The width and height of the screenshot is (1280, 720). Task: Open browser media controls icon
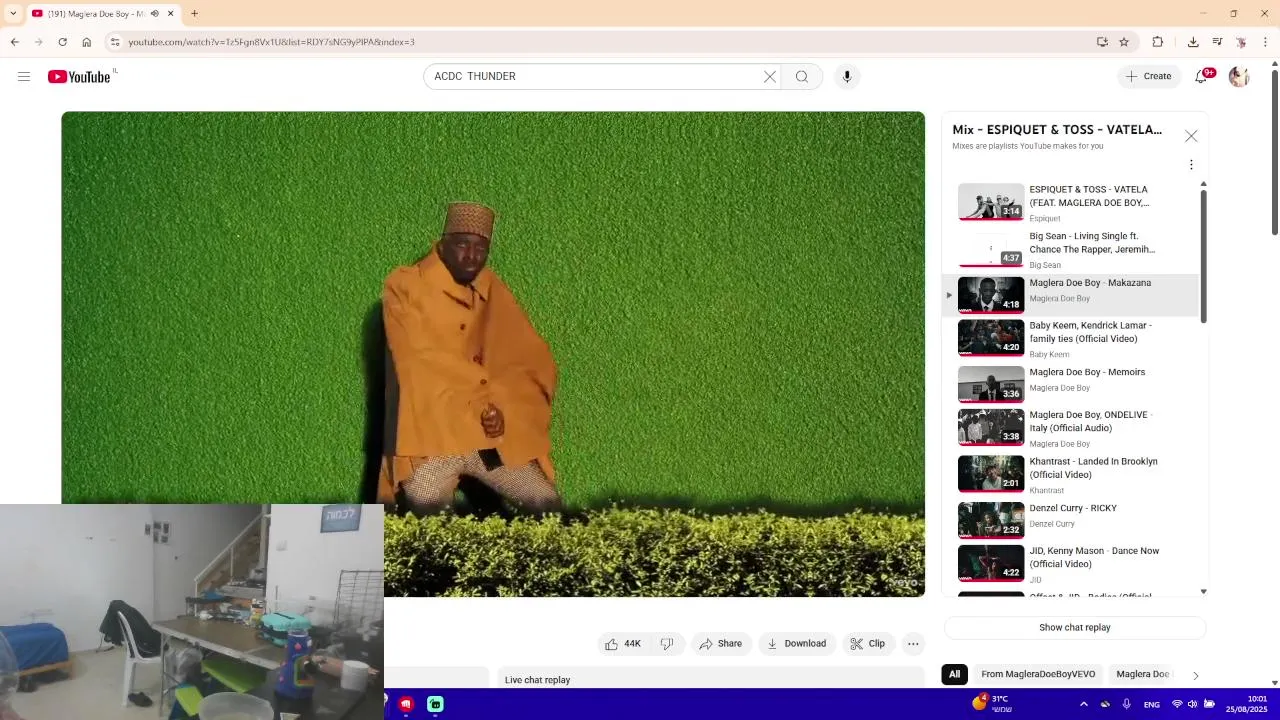click(x=1217, y=42)
